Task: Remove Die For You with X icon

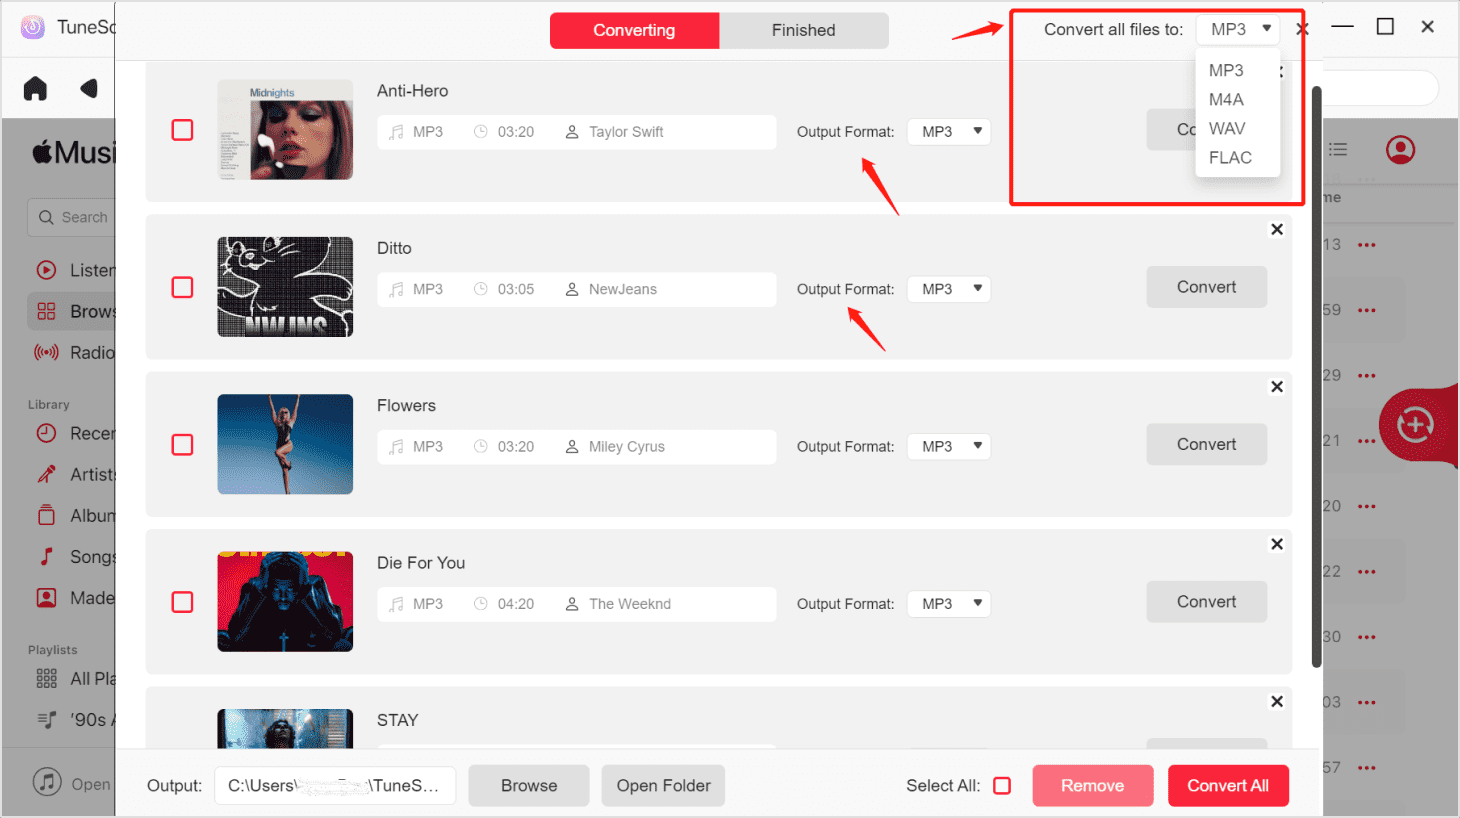Action: coord(1277,544)
